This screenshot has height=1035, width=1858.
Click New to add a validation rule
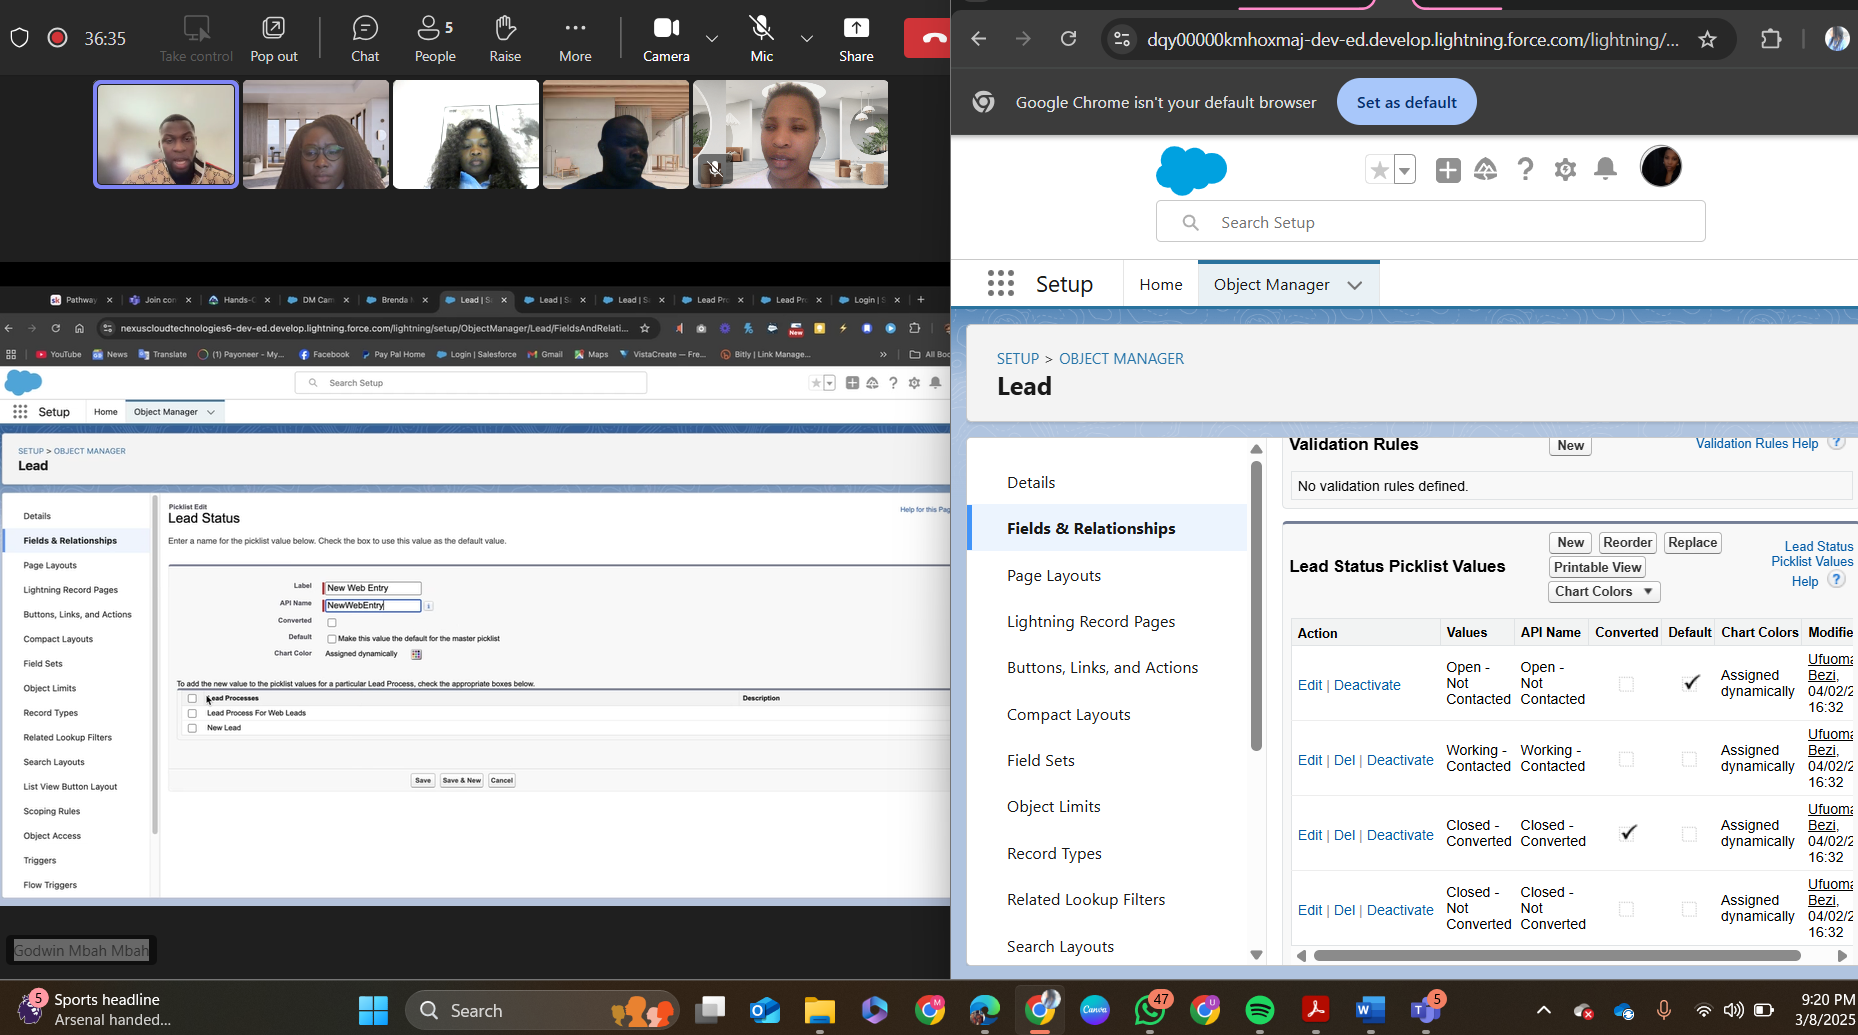click(x=1569, y=445)
